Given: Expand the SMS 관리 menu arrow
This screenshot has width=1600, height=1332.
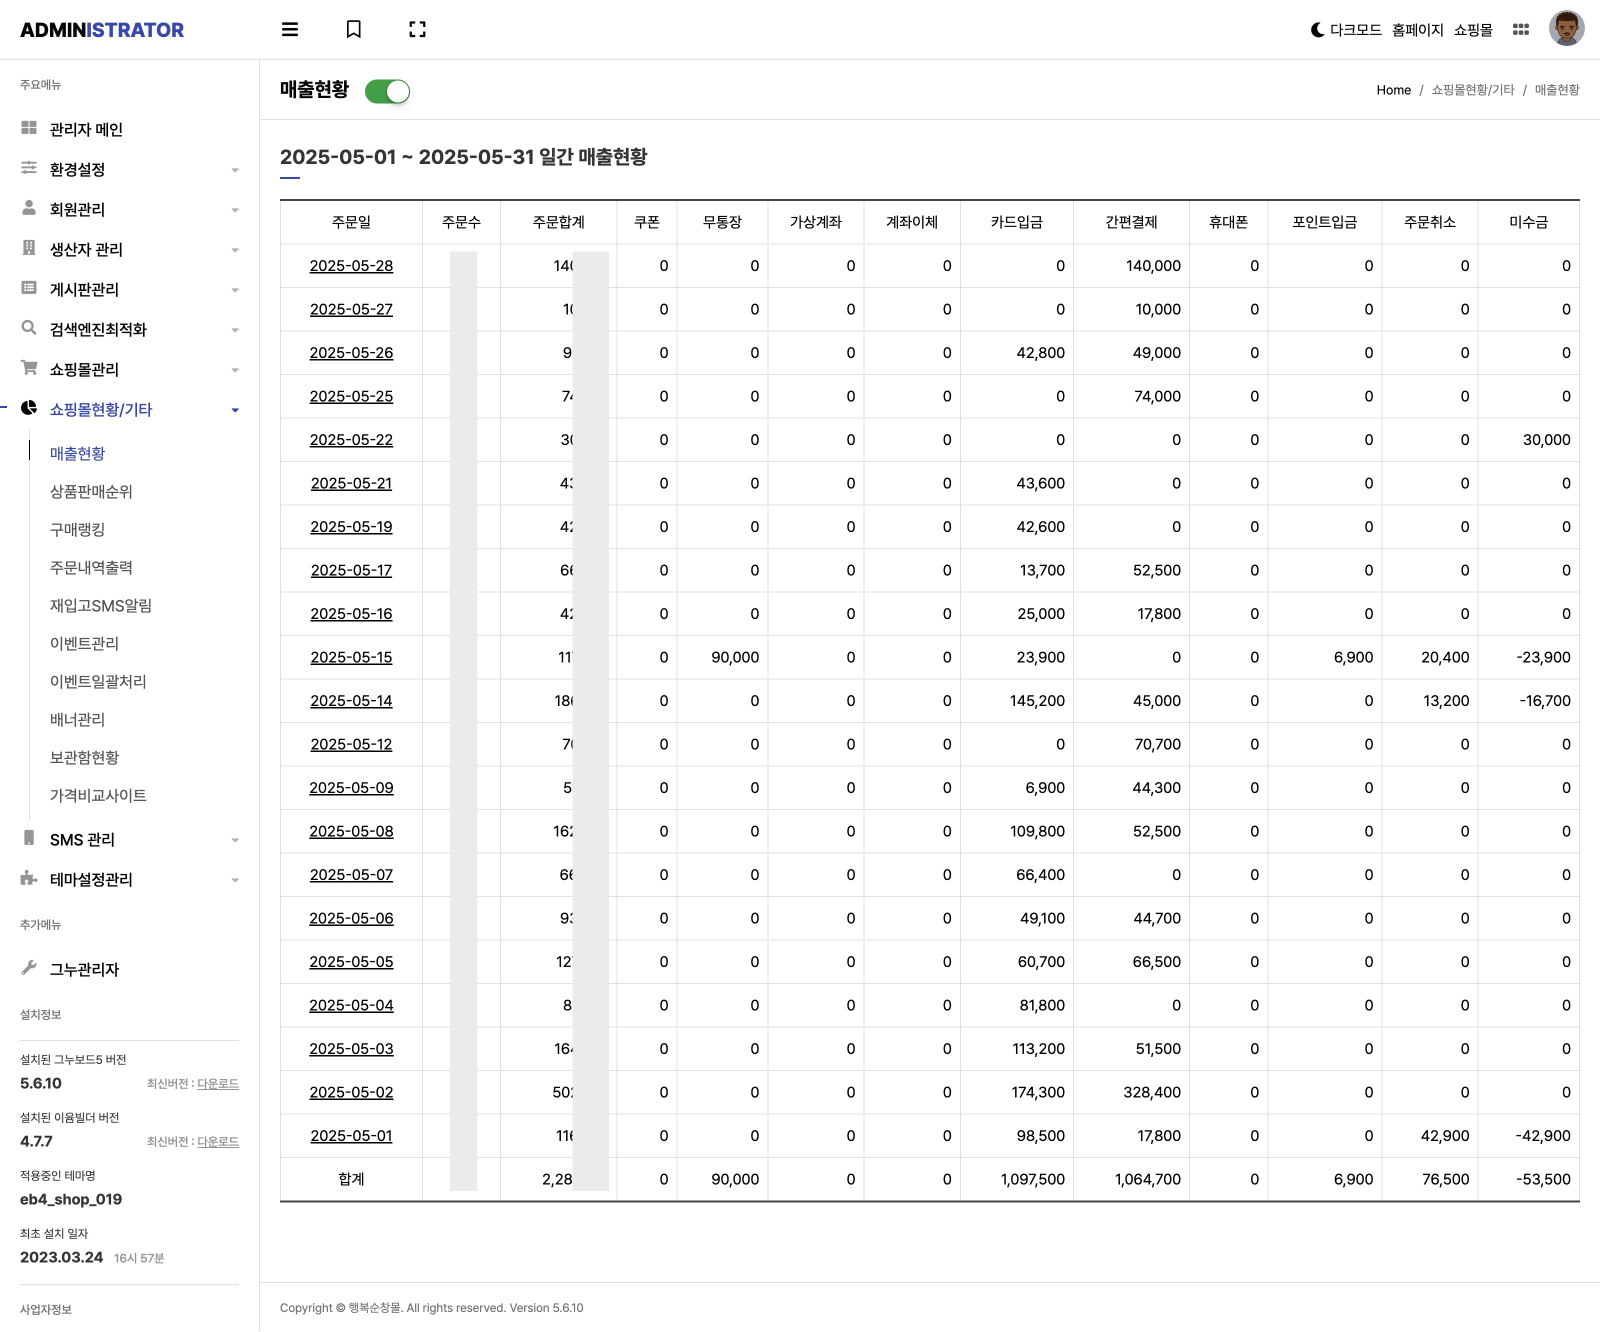Looking at the screenshot, I should coord(235,840).
